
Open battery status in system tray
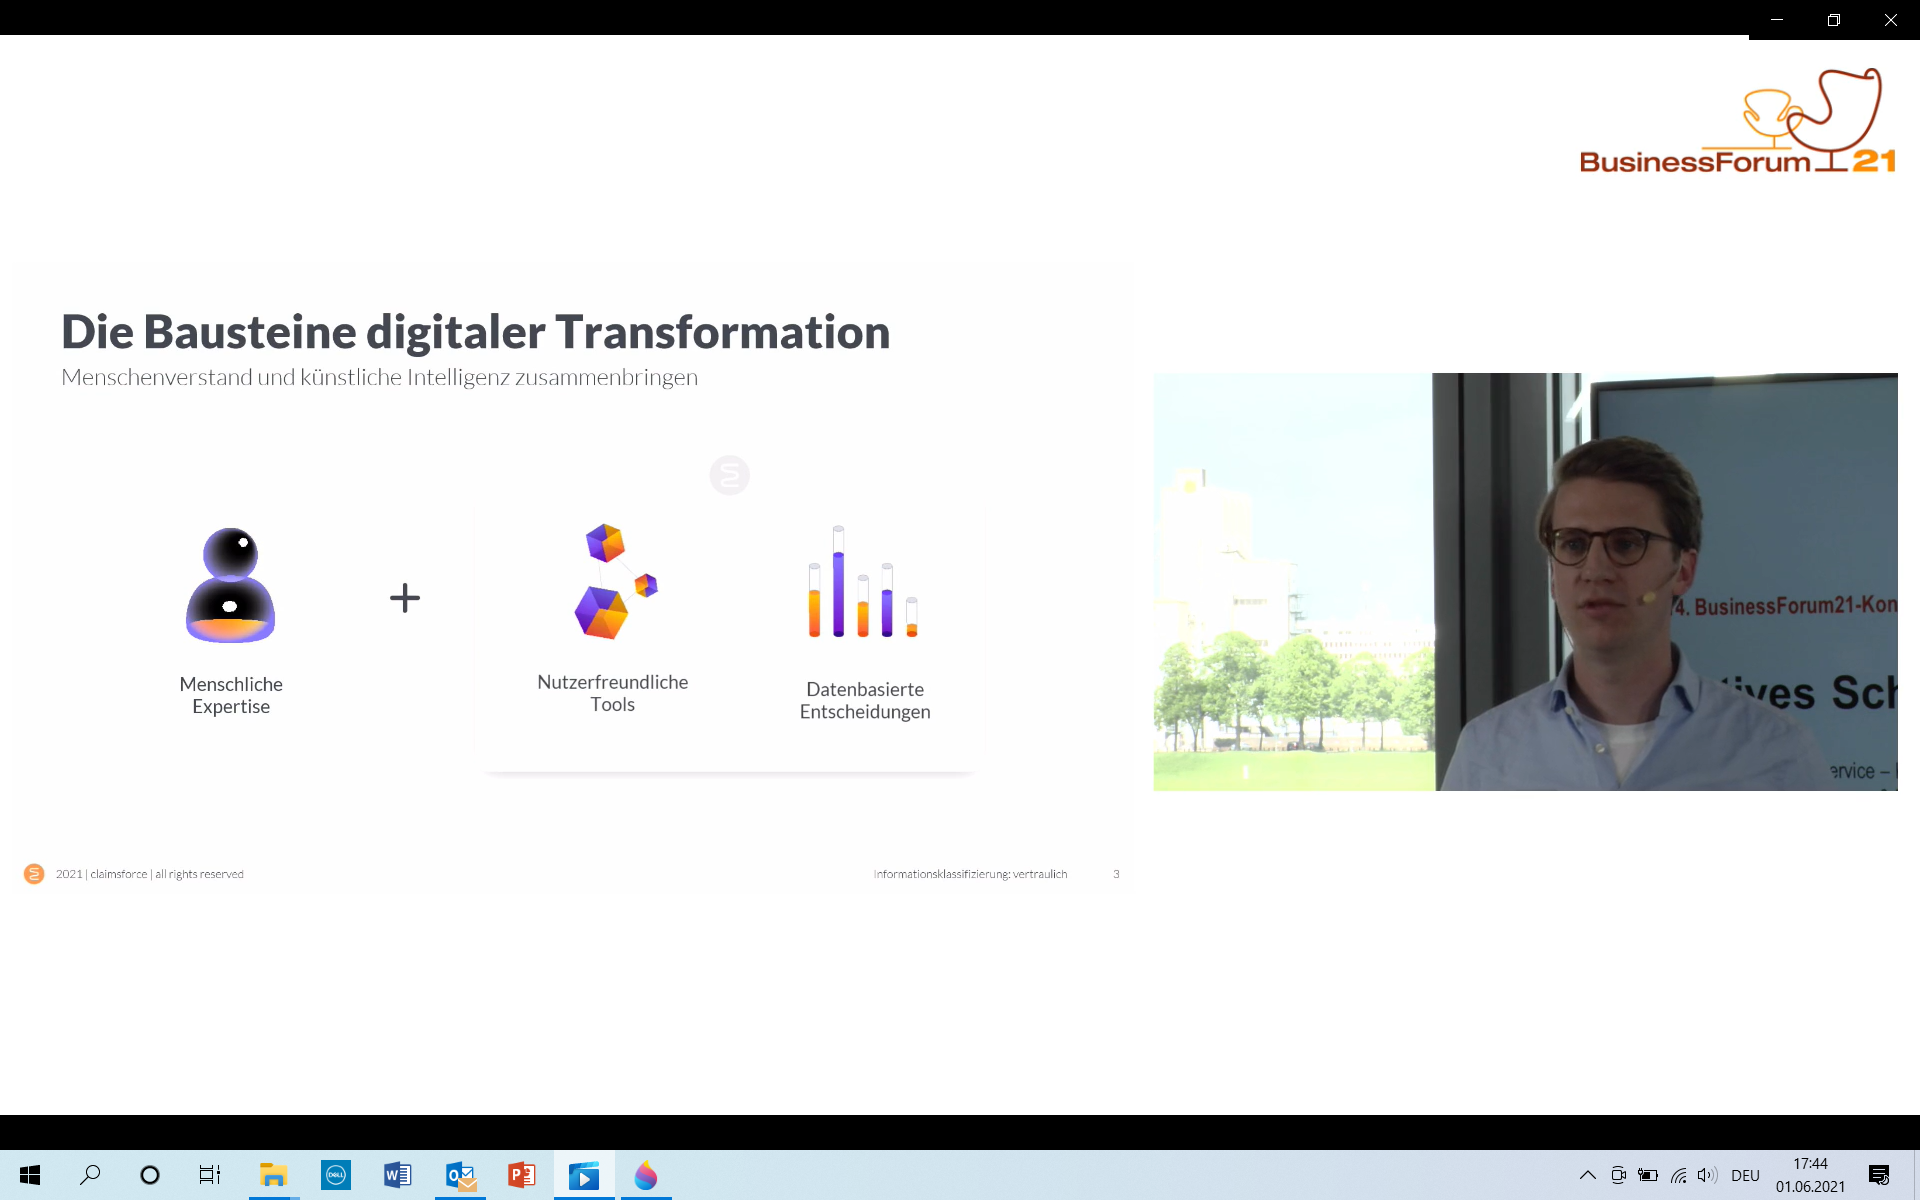(1648, 1175)
